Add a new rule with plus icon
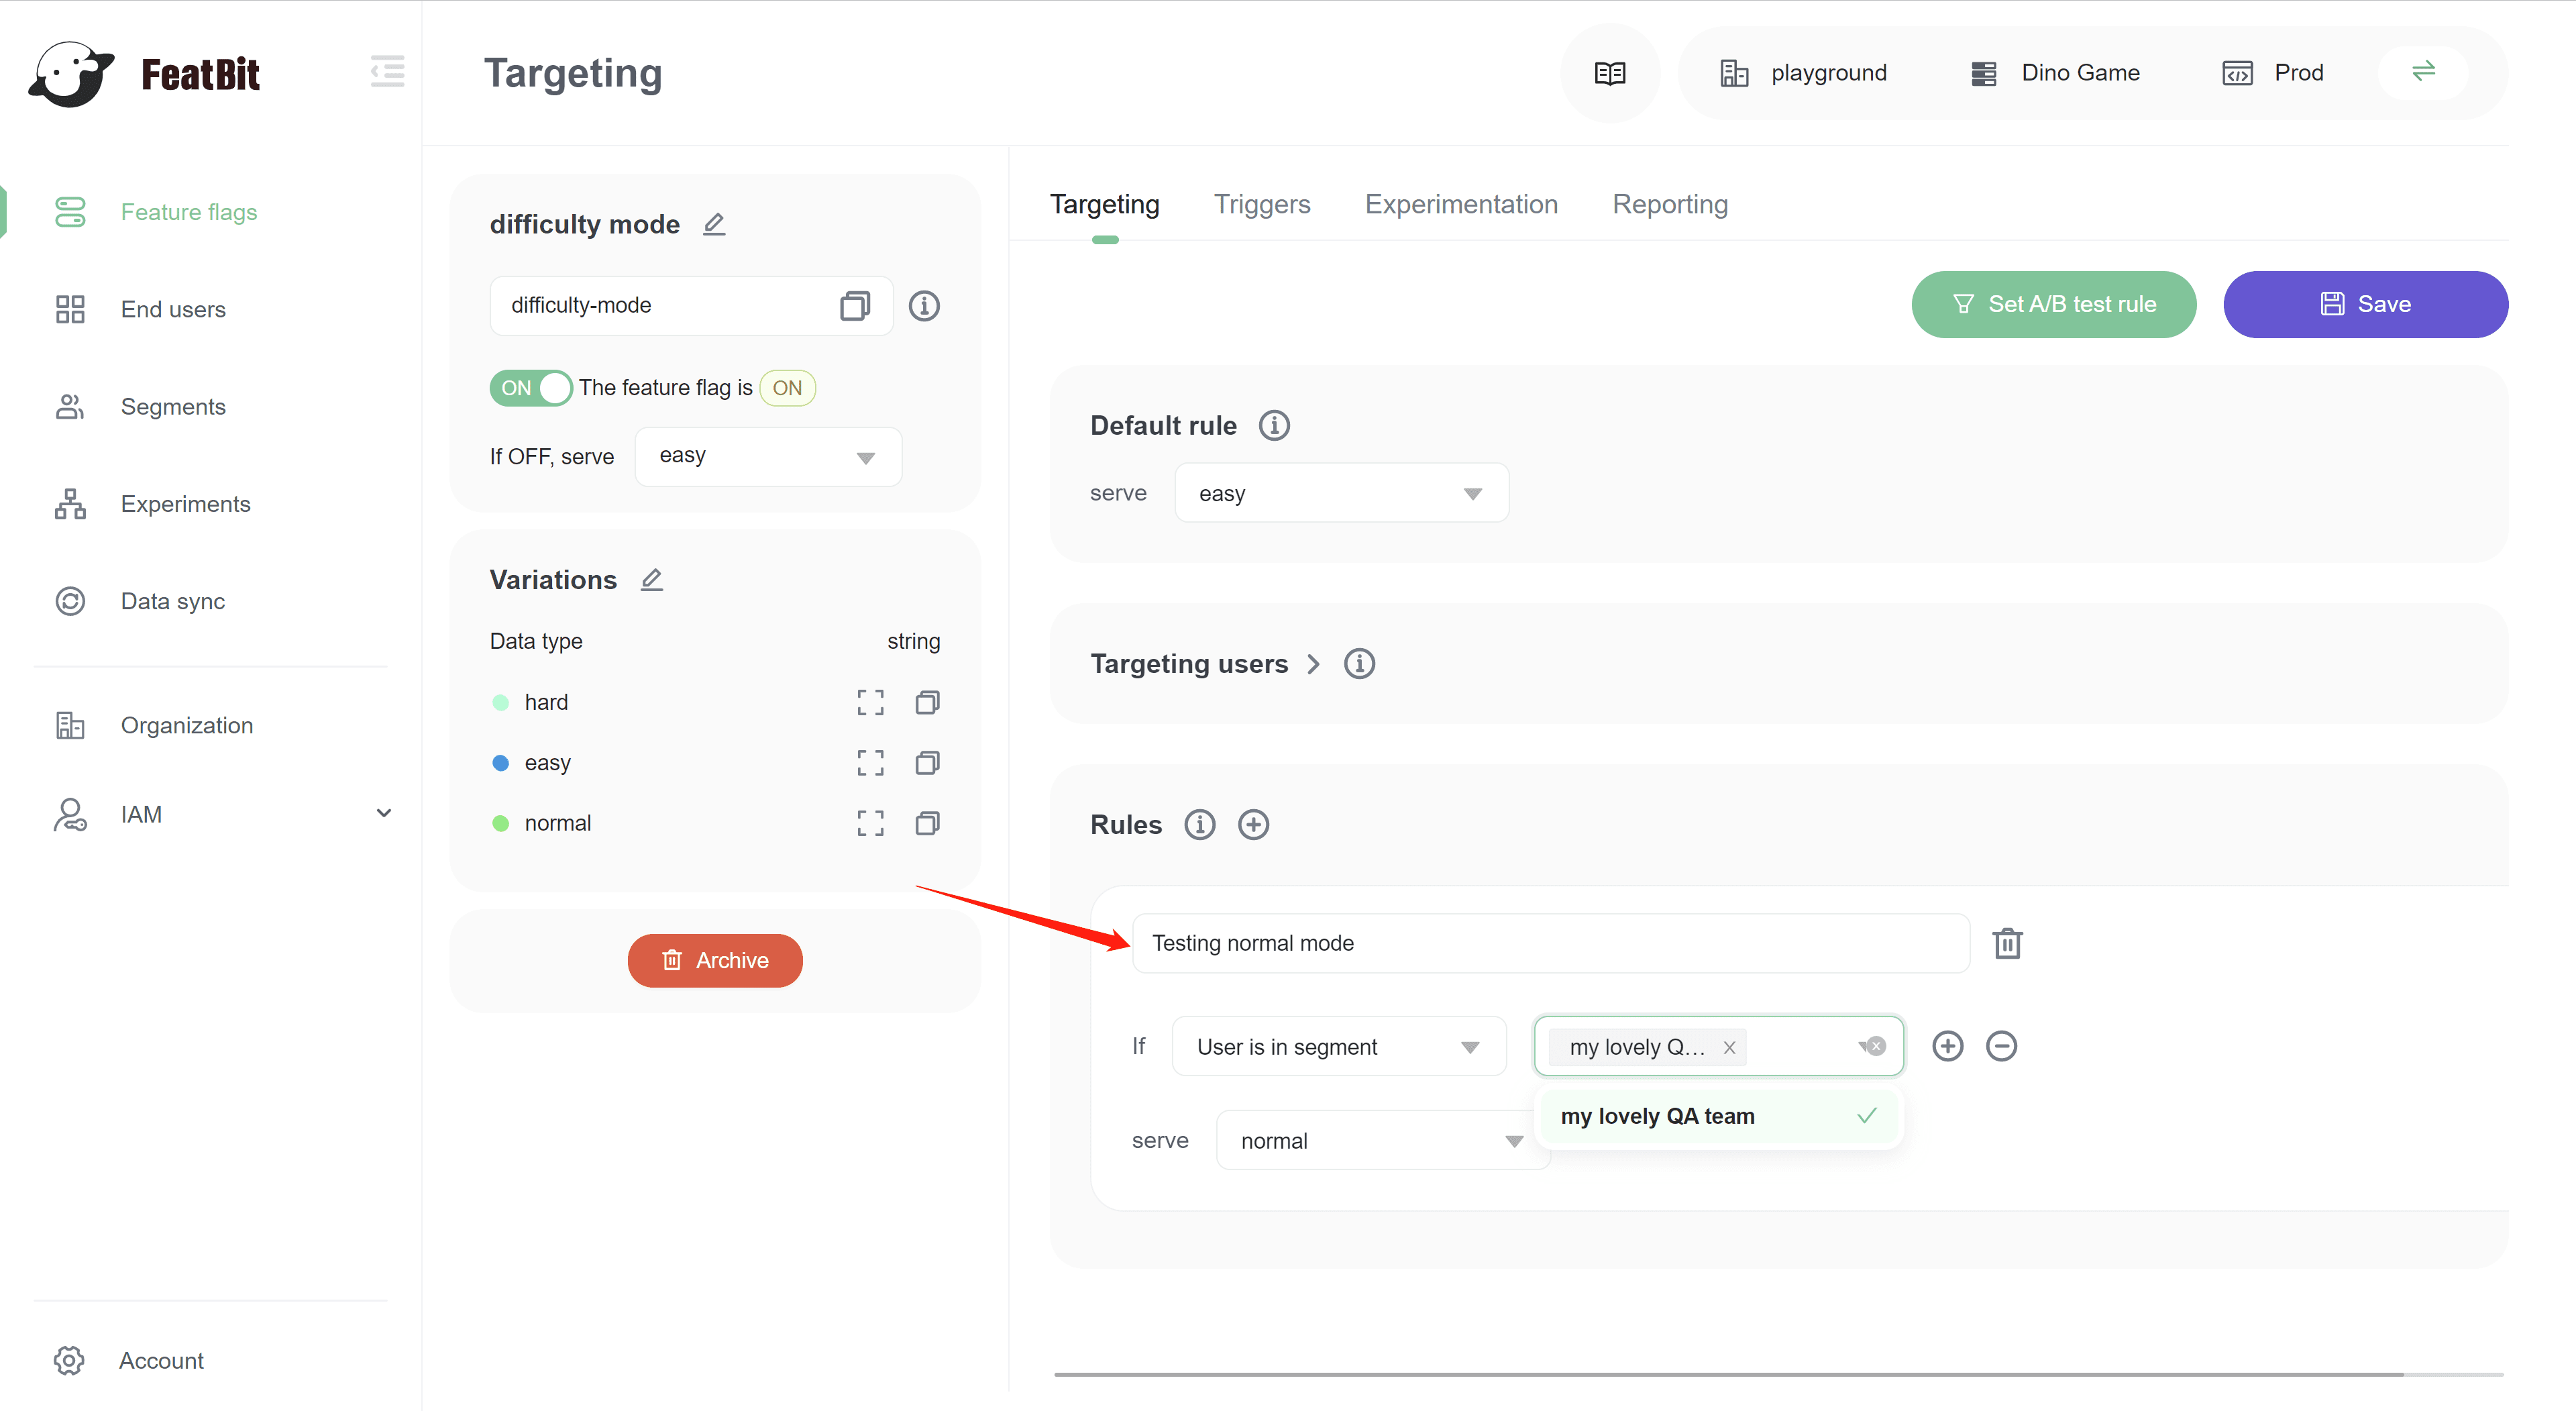The width and height of the screenshot is (2576, 1411). click(1253, 824)
